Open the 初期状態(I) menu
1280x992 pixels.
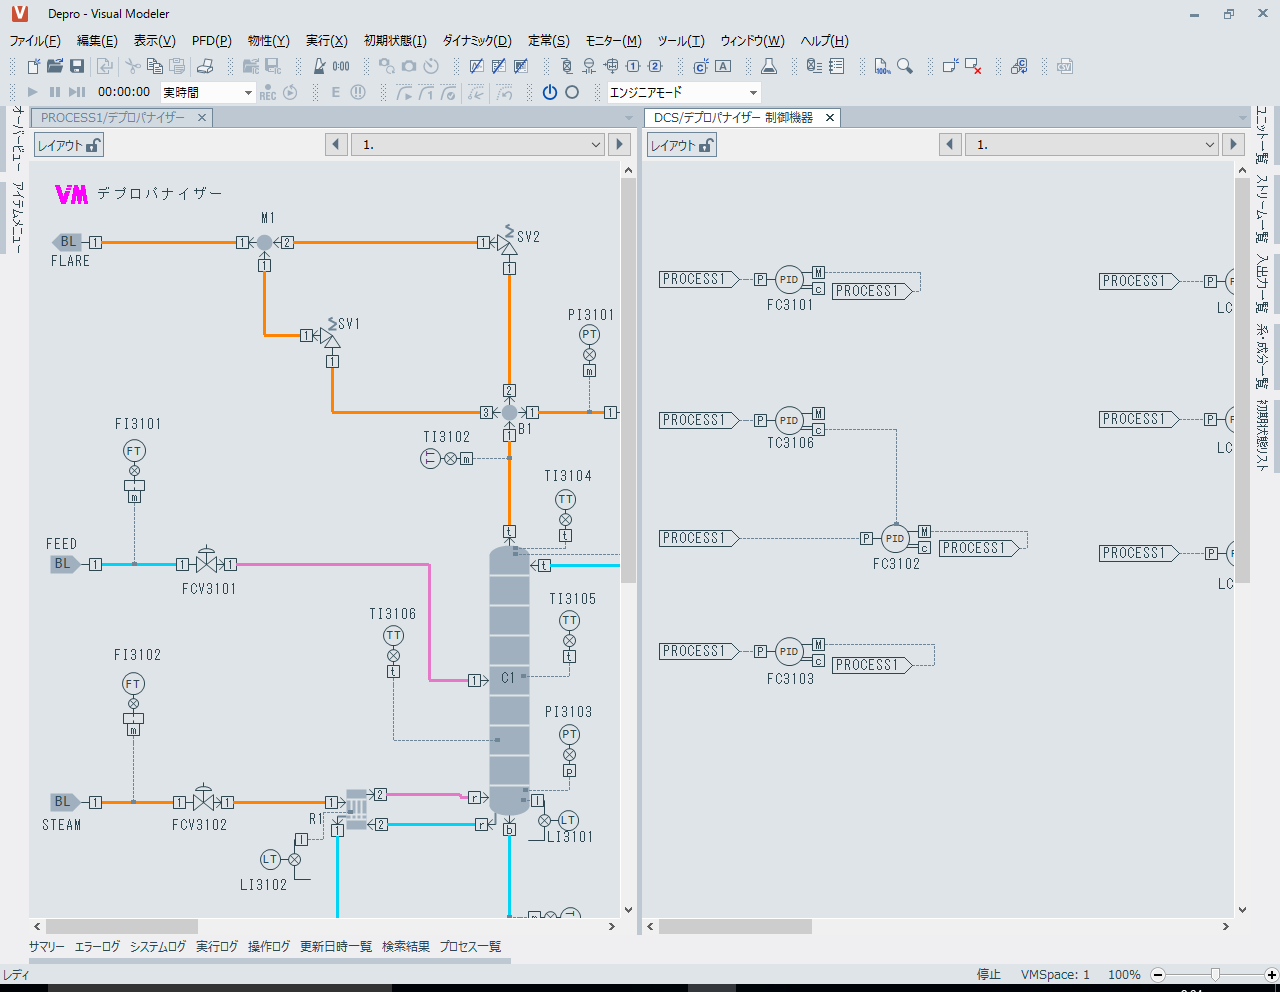tap(395, 41)
